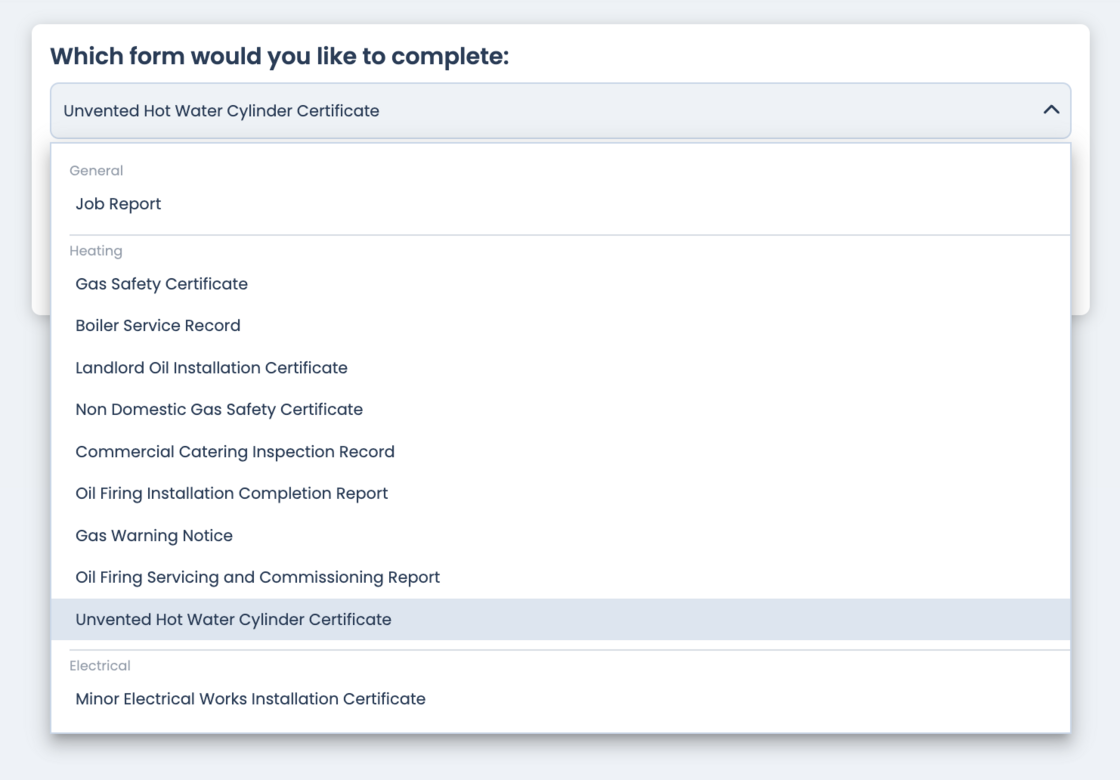Choose Gas Safety Certificate from the list
The image size is (1120, 780).
[x=161, y=284]
